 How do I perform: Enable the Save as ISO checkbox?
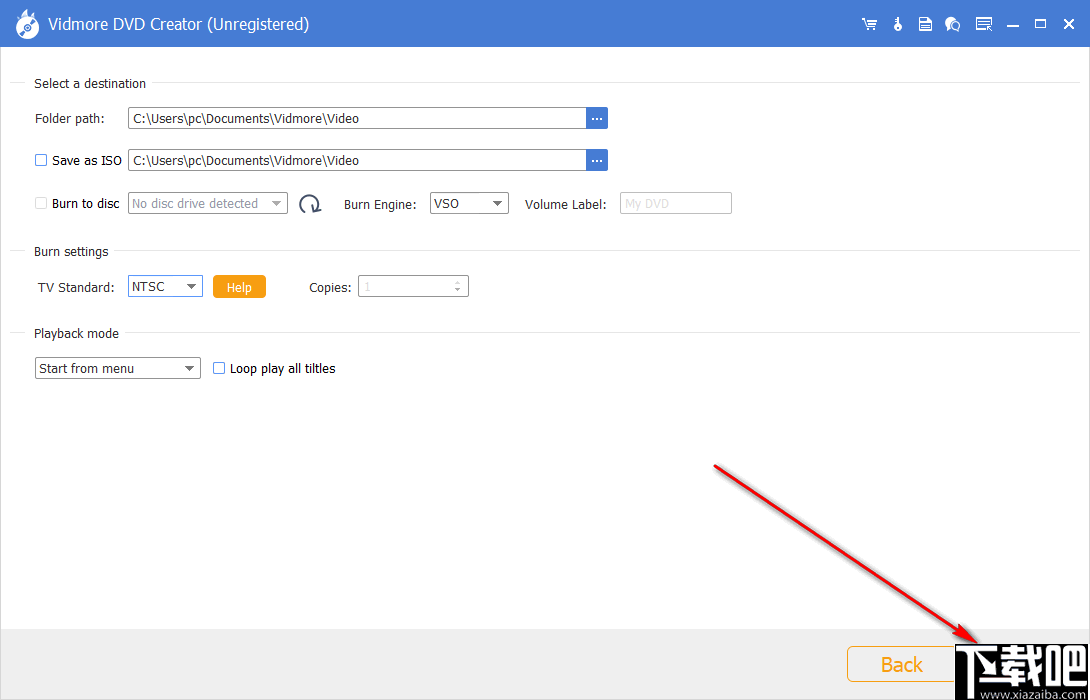click(41, 160)
